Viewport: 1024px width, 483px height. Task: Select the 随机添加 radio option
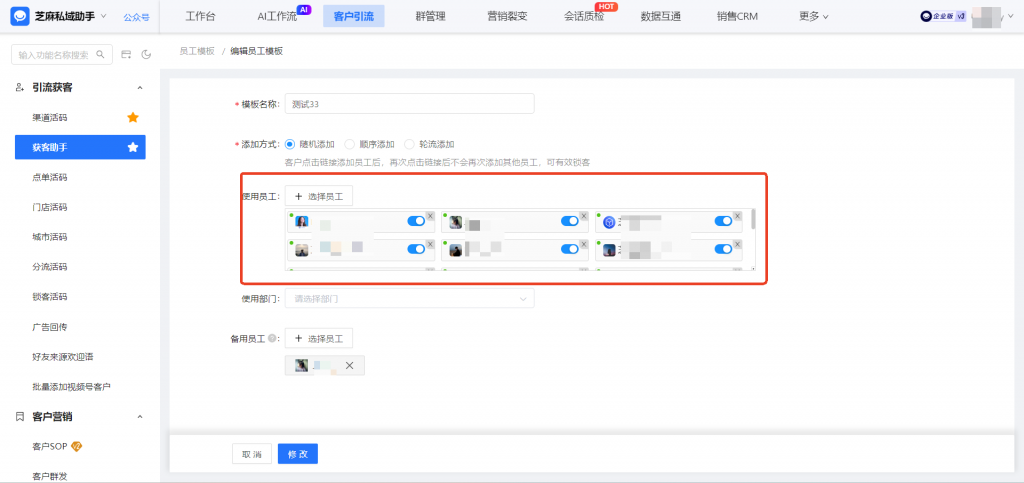pyautogui.click(x=290, y=144)
